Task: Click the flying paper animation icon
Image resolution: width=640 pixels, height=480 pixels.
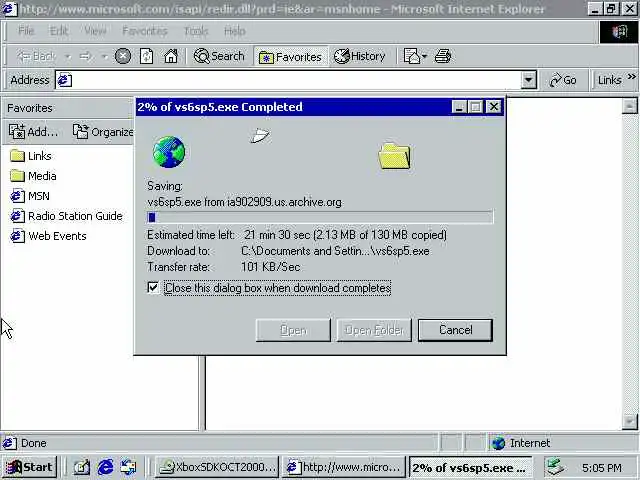Action: 260,135
